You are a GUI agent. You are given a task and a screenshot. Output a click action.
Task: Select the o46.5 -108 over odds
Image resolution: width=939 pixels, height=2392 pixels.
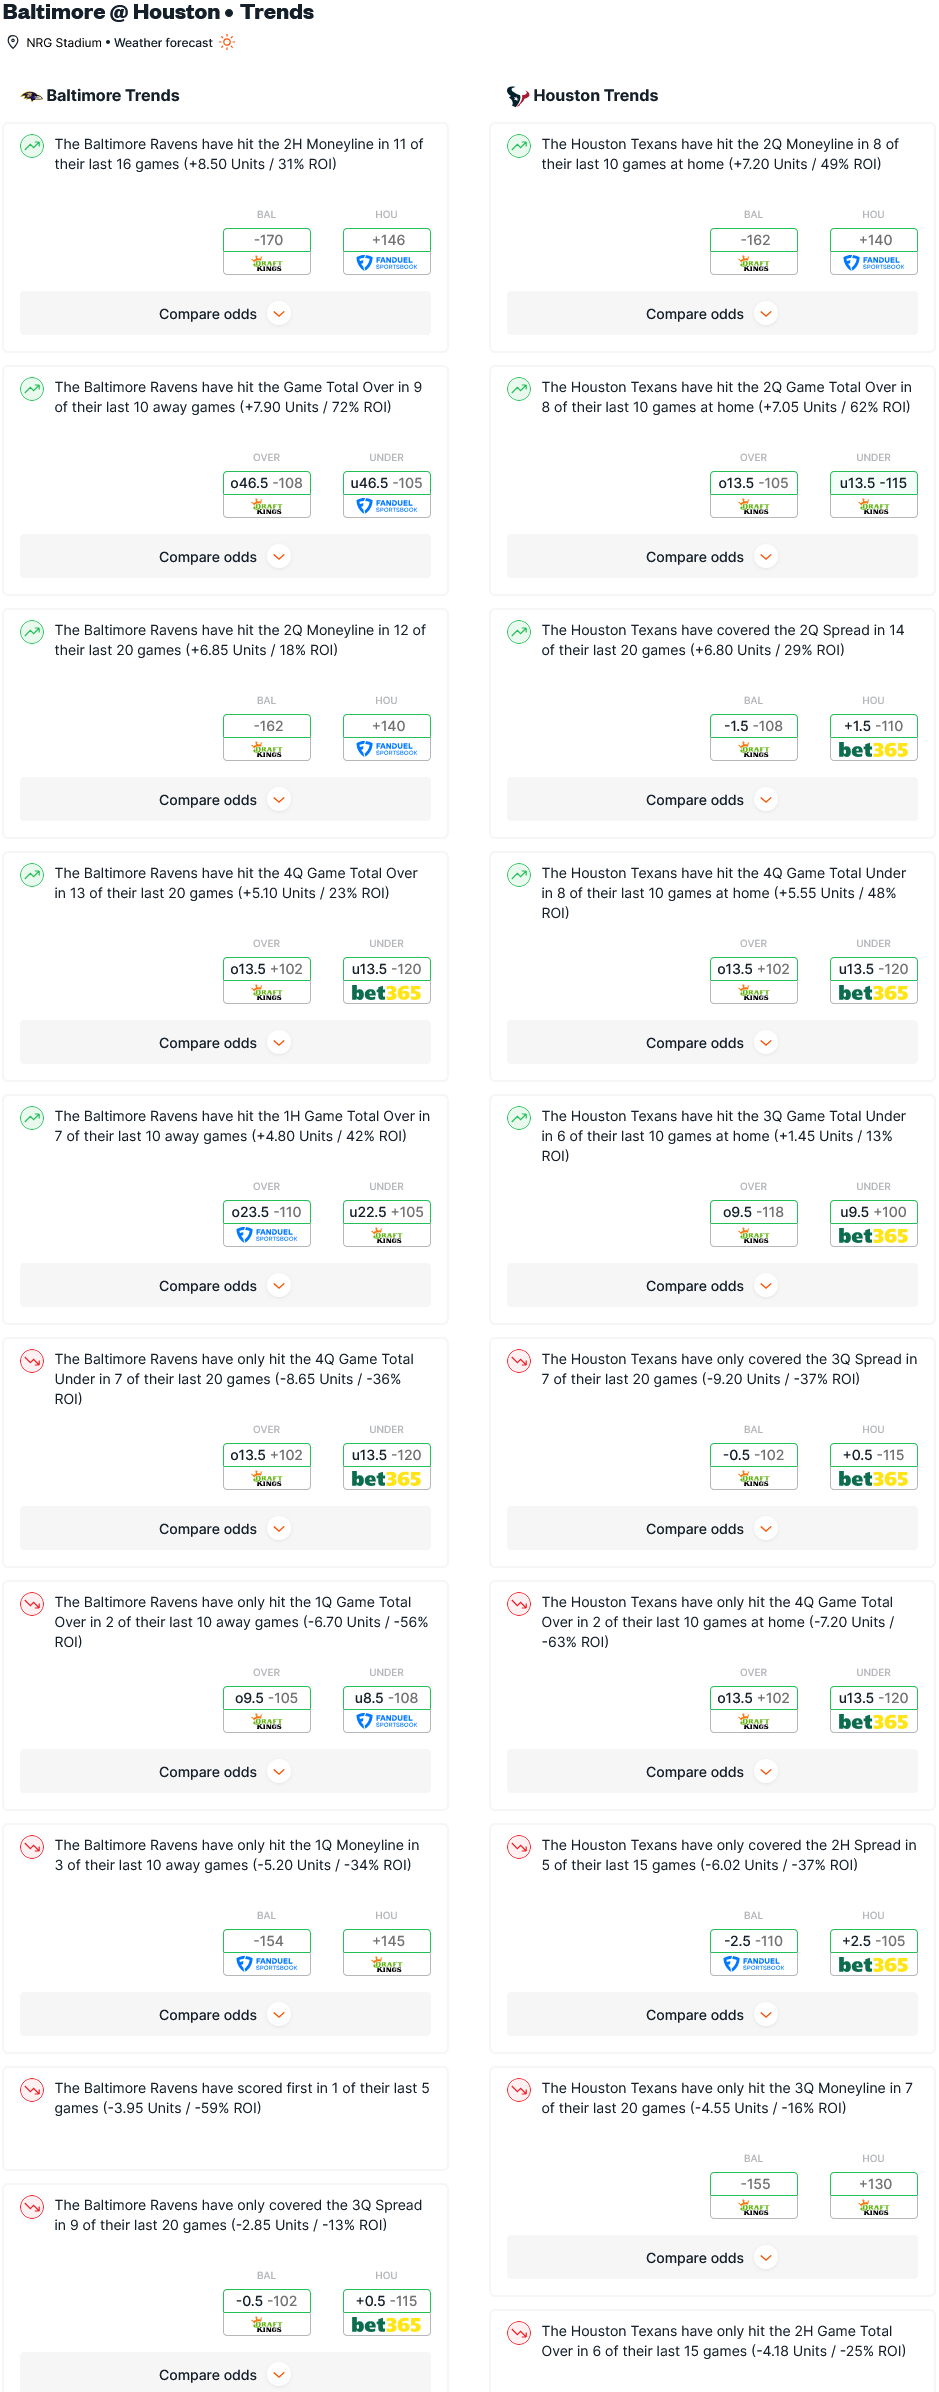point(267,483)
